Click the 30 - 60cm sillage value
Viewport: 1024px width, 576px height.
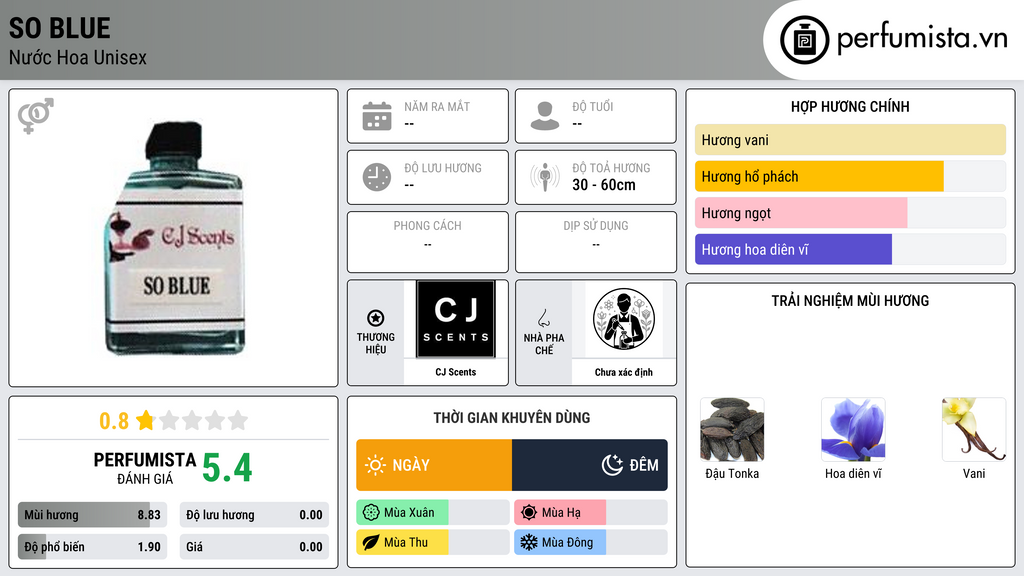604,185
